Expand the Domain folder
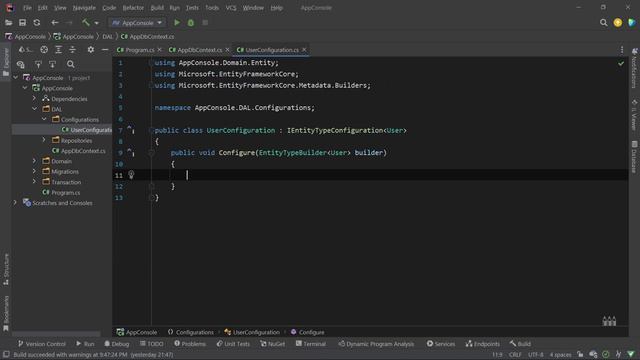The width and height of the screenshot is (640, 360). 35,161
